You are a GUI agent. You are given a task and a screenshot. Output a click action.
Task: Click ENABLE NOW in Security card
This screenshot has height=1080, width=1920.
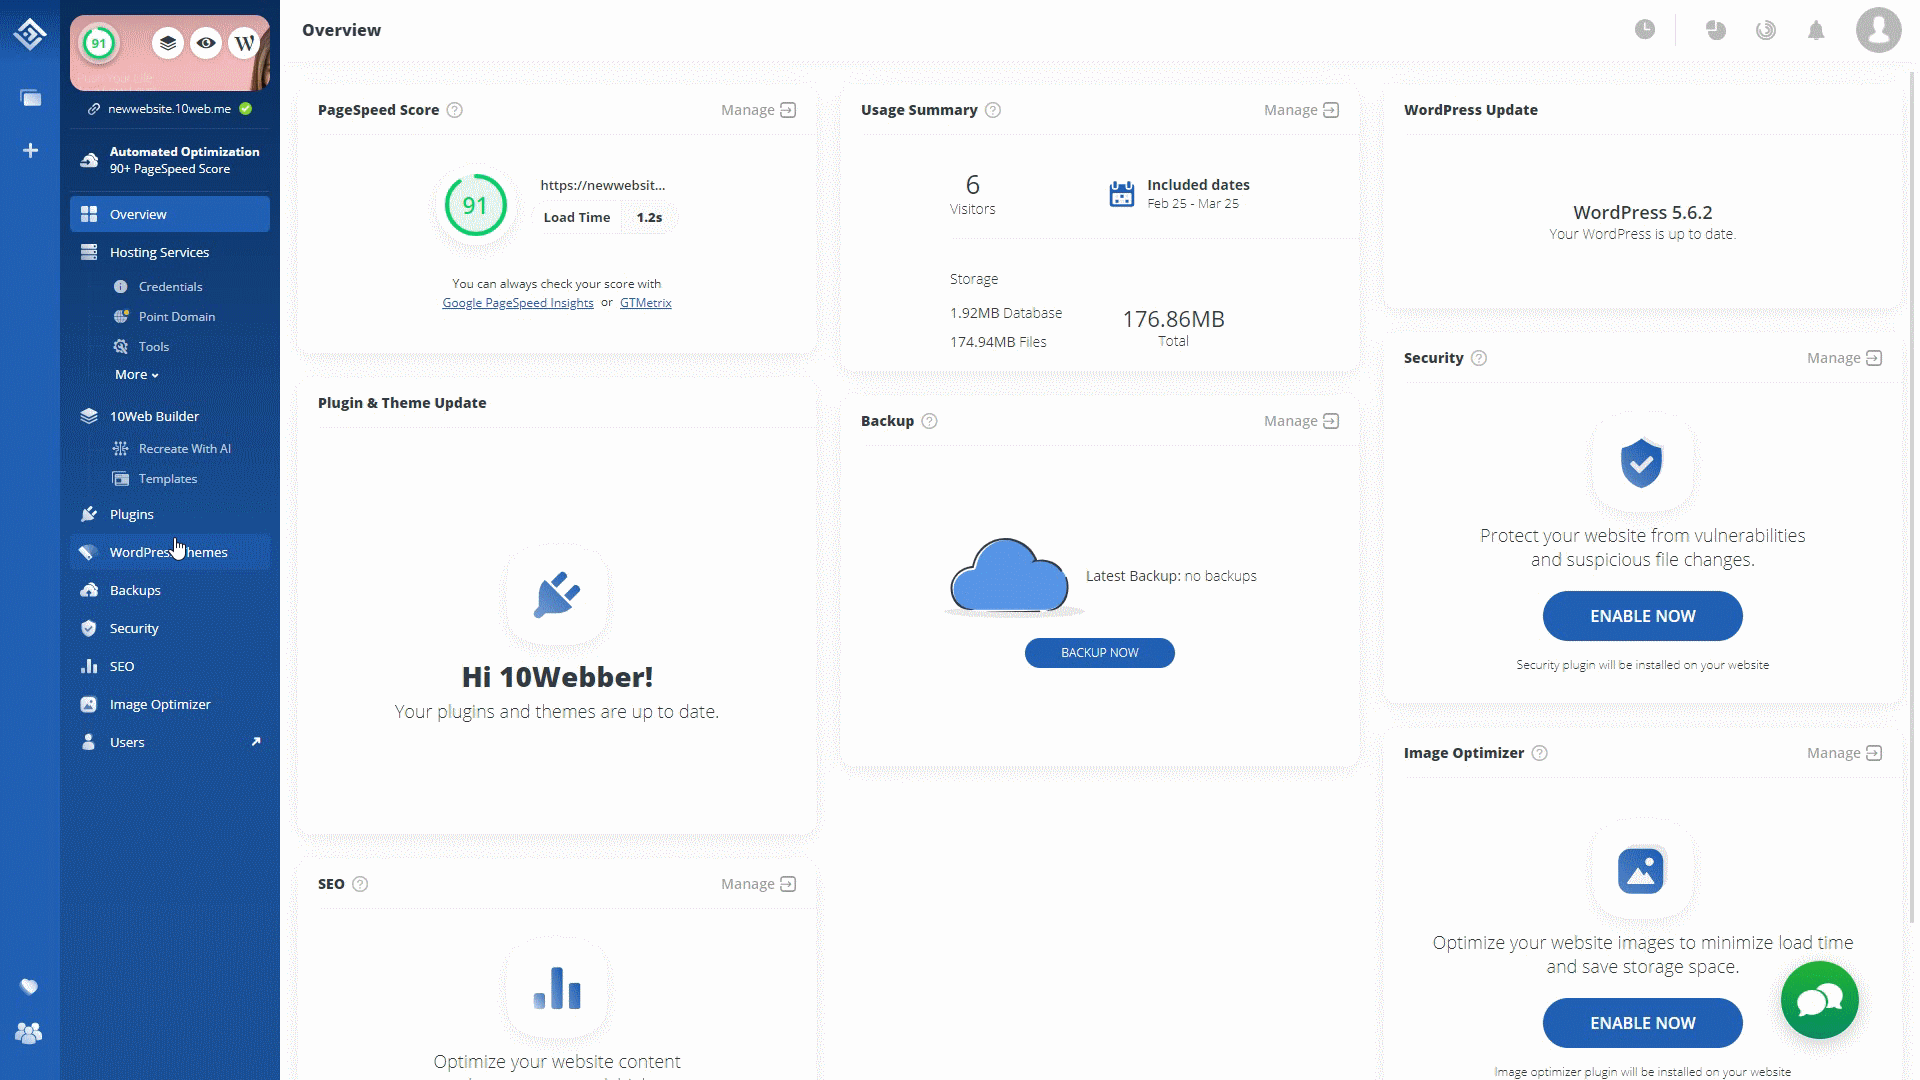click(1643, 616)
